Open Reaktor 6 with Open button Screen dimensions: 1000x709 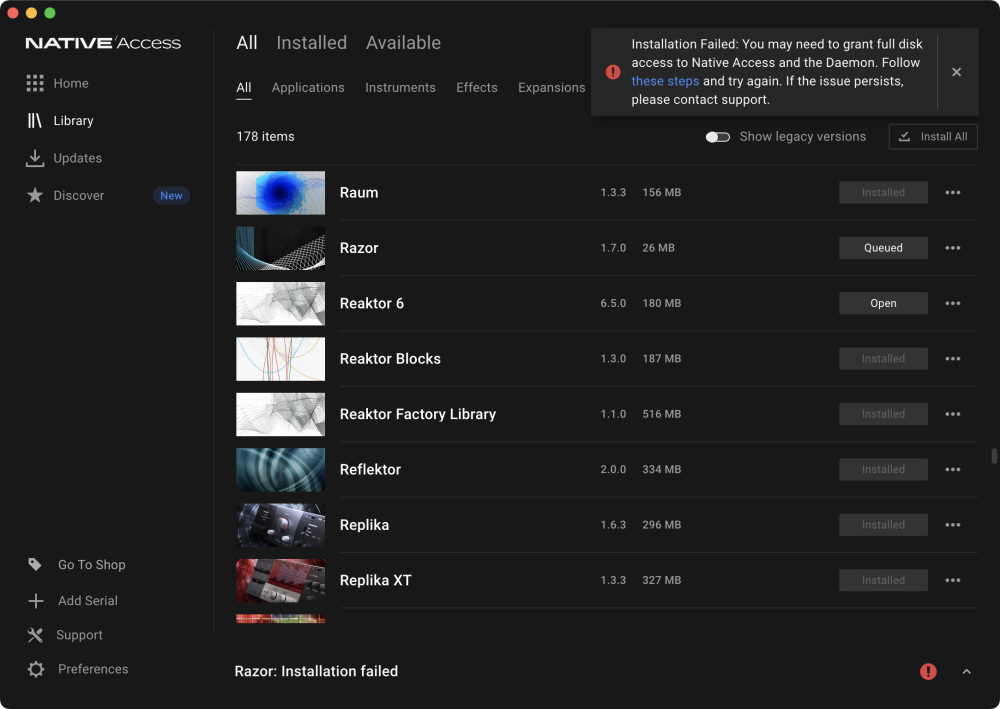click(x=883, y=303)
